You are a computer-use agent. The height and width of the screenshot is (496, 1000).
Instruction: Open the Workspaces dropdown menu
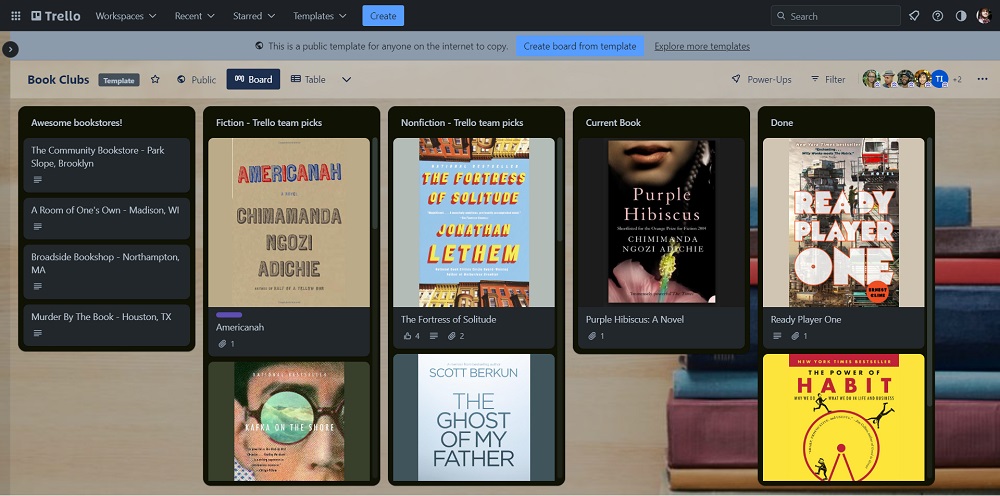pos(125,16)
